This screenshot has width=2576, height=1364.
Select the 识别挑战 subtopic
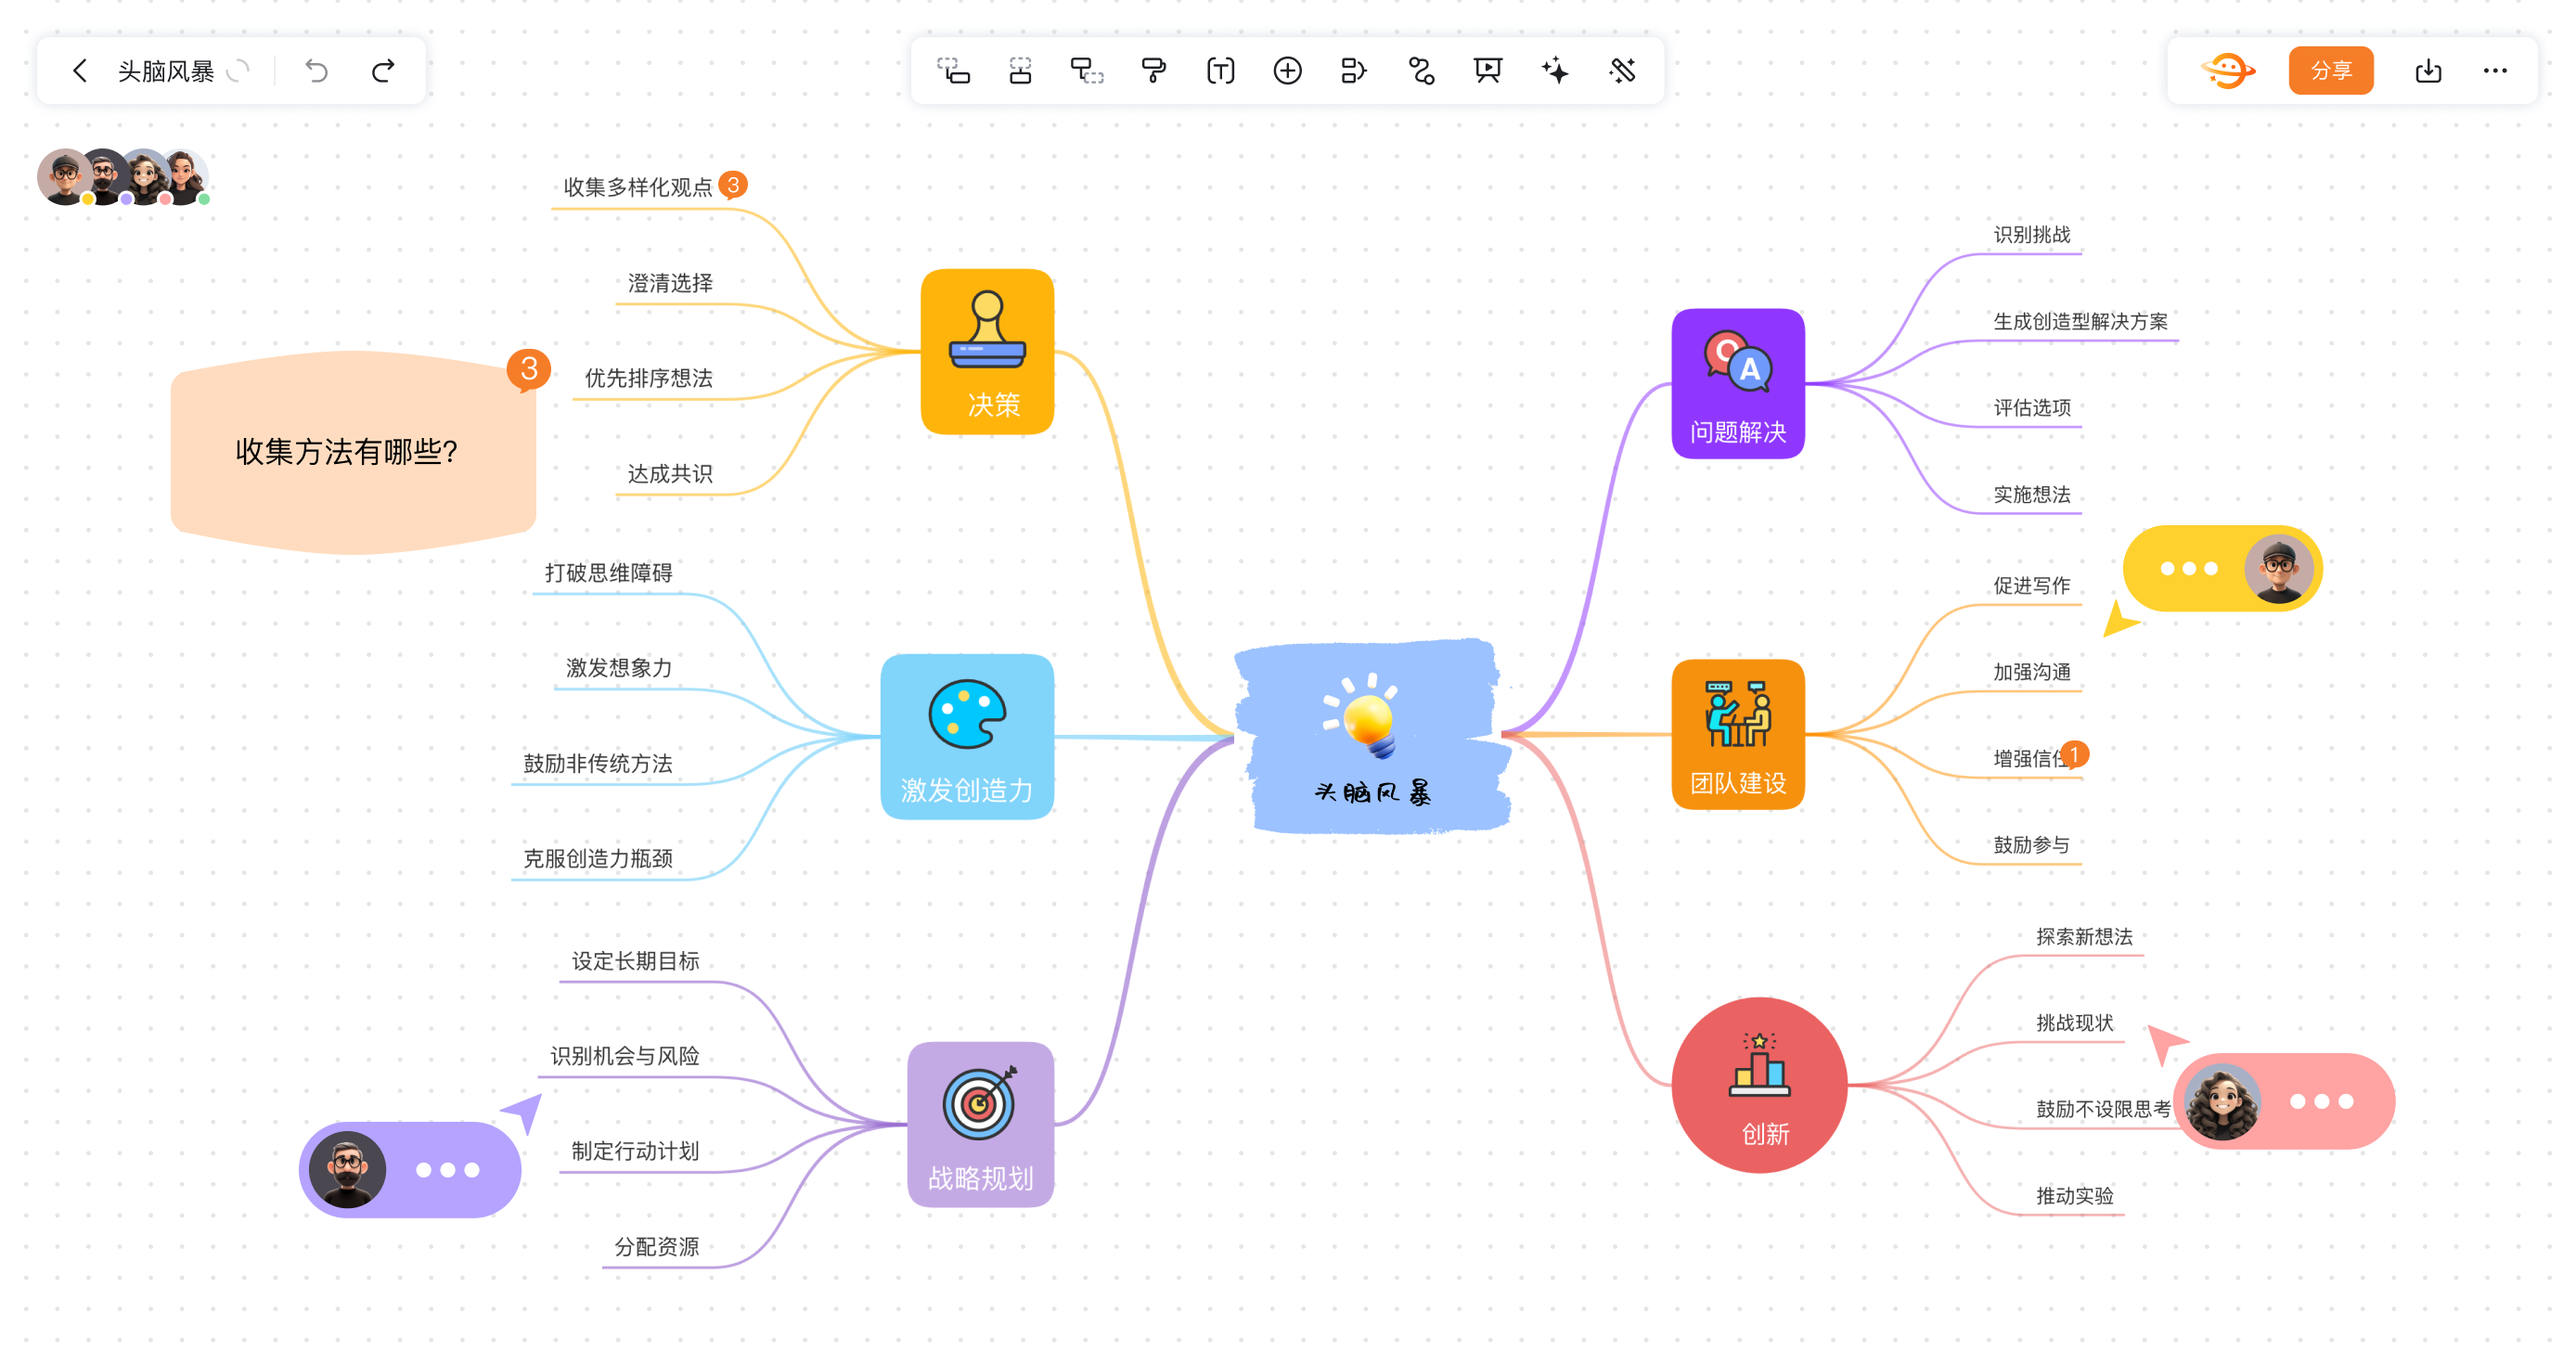(2031, 234)
